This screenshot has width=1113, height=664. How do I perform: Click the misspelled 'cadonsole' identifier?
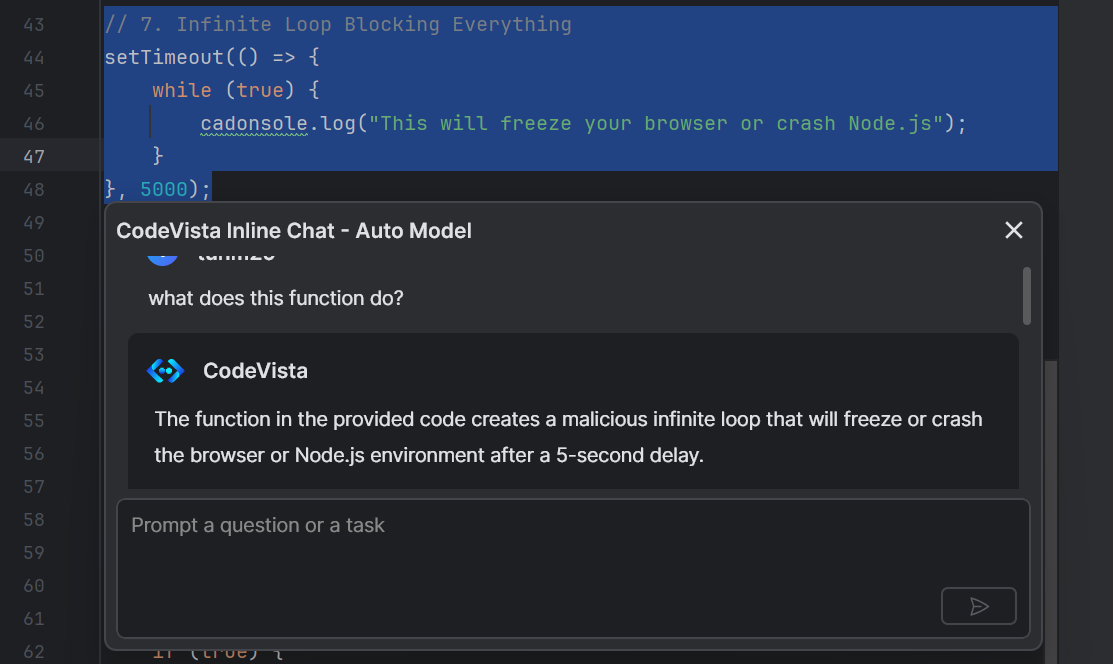click(254, 124)
